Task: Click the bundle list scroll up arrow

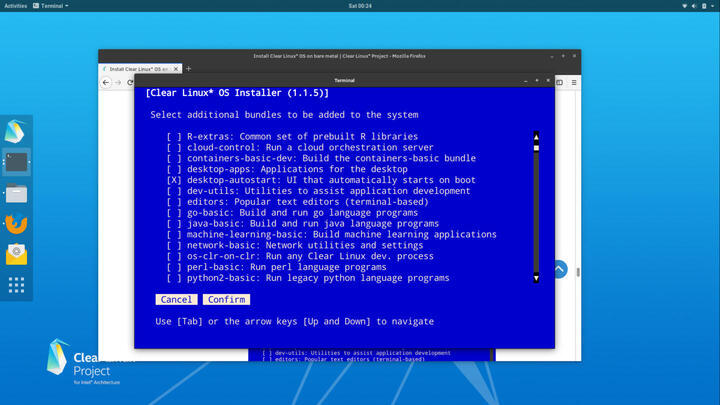Action: [x=536, y=137]
